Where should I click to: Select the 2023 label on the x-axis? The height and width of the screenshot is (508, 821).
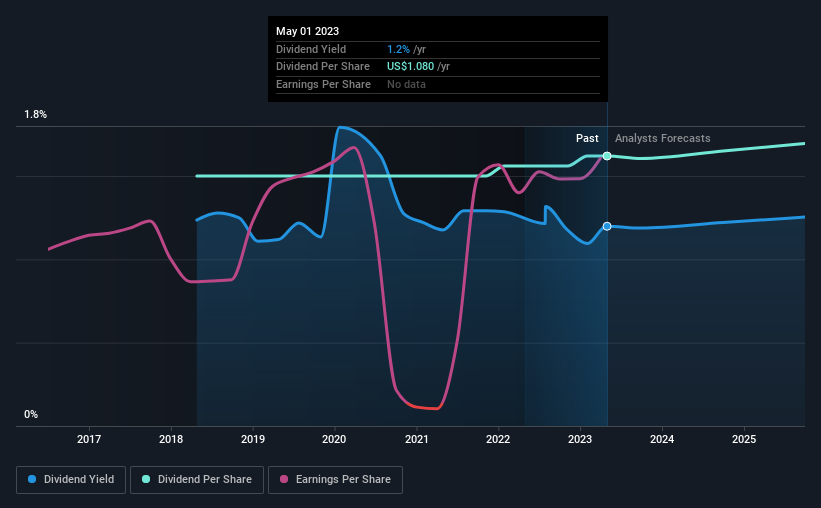(x=580, y=439)
